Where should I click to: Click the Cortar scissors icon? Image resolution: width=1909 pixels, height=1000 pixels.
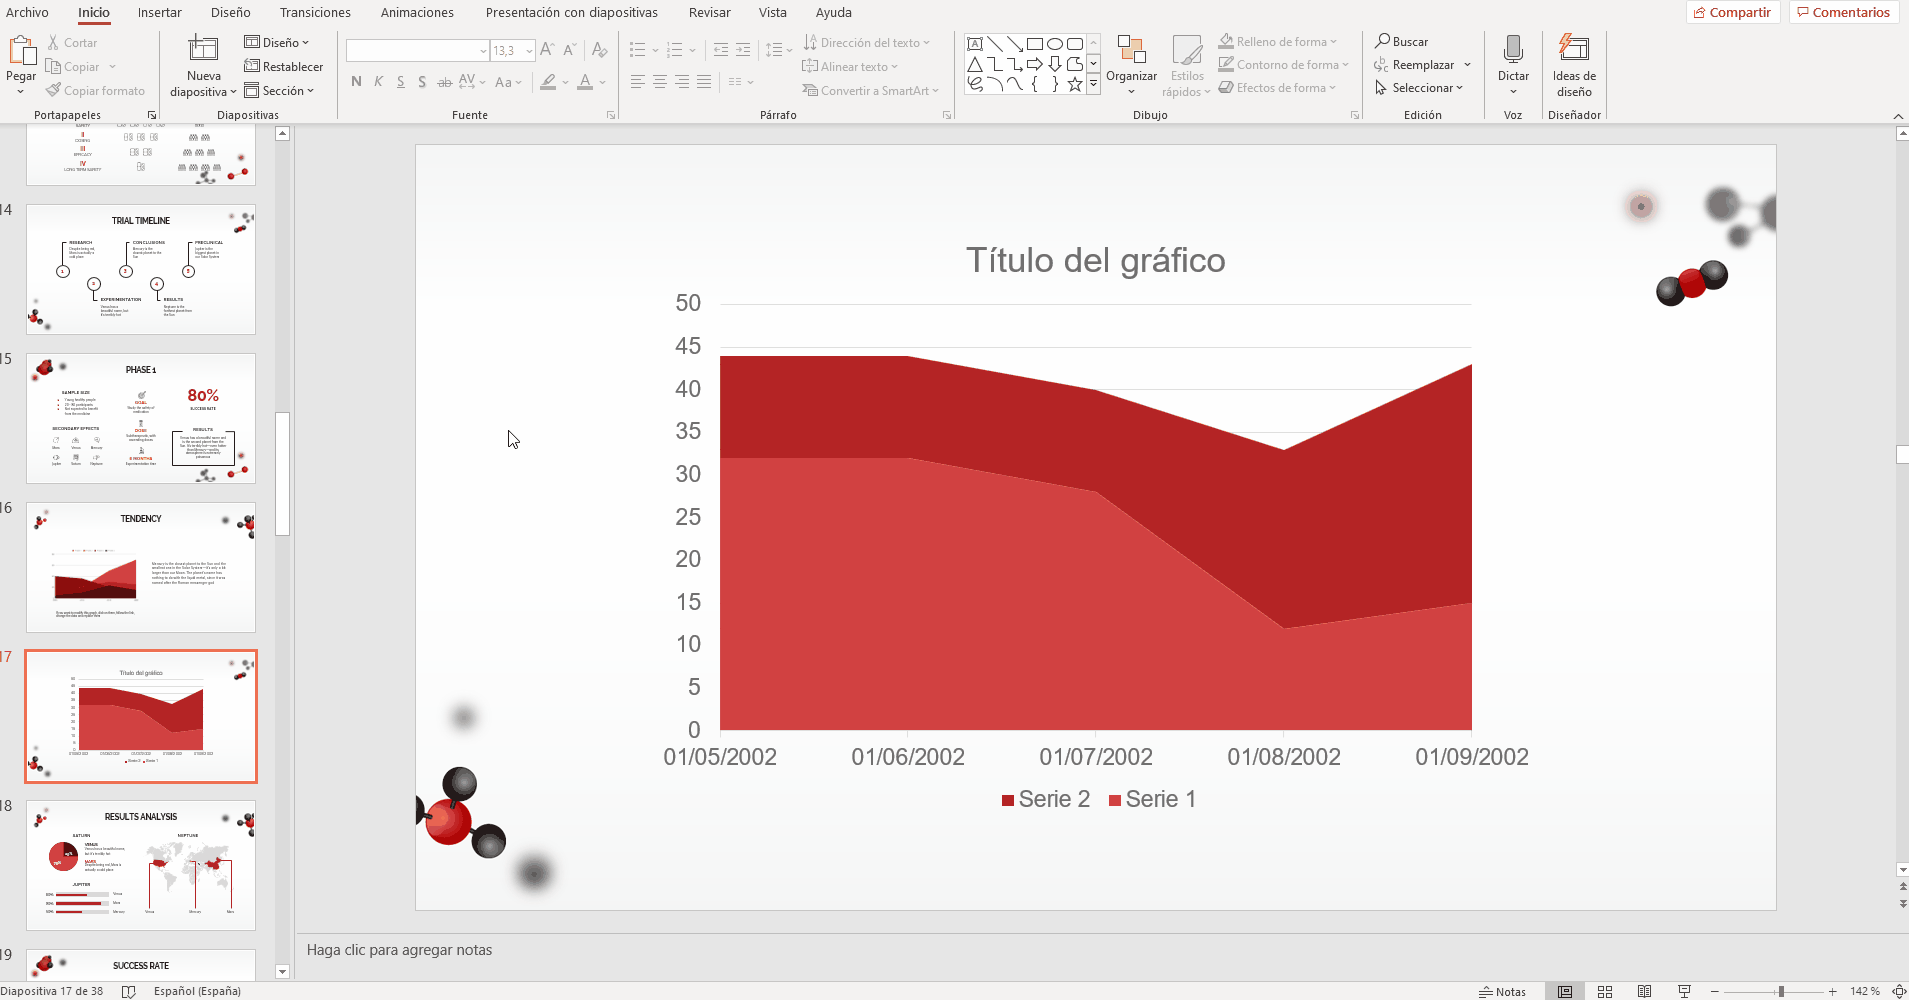[x=53, y=43]
